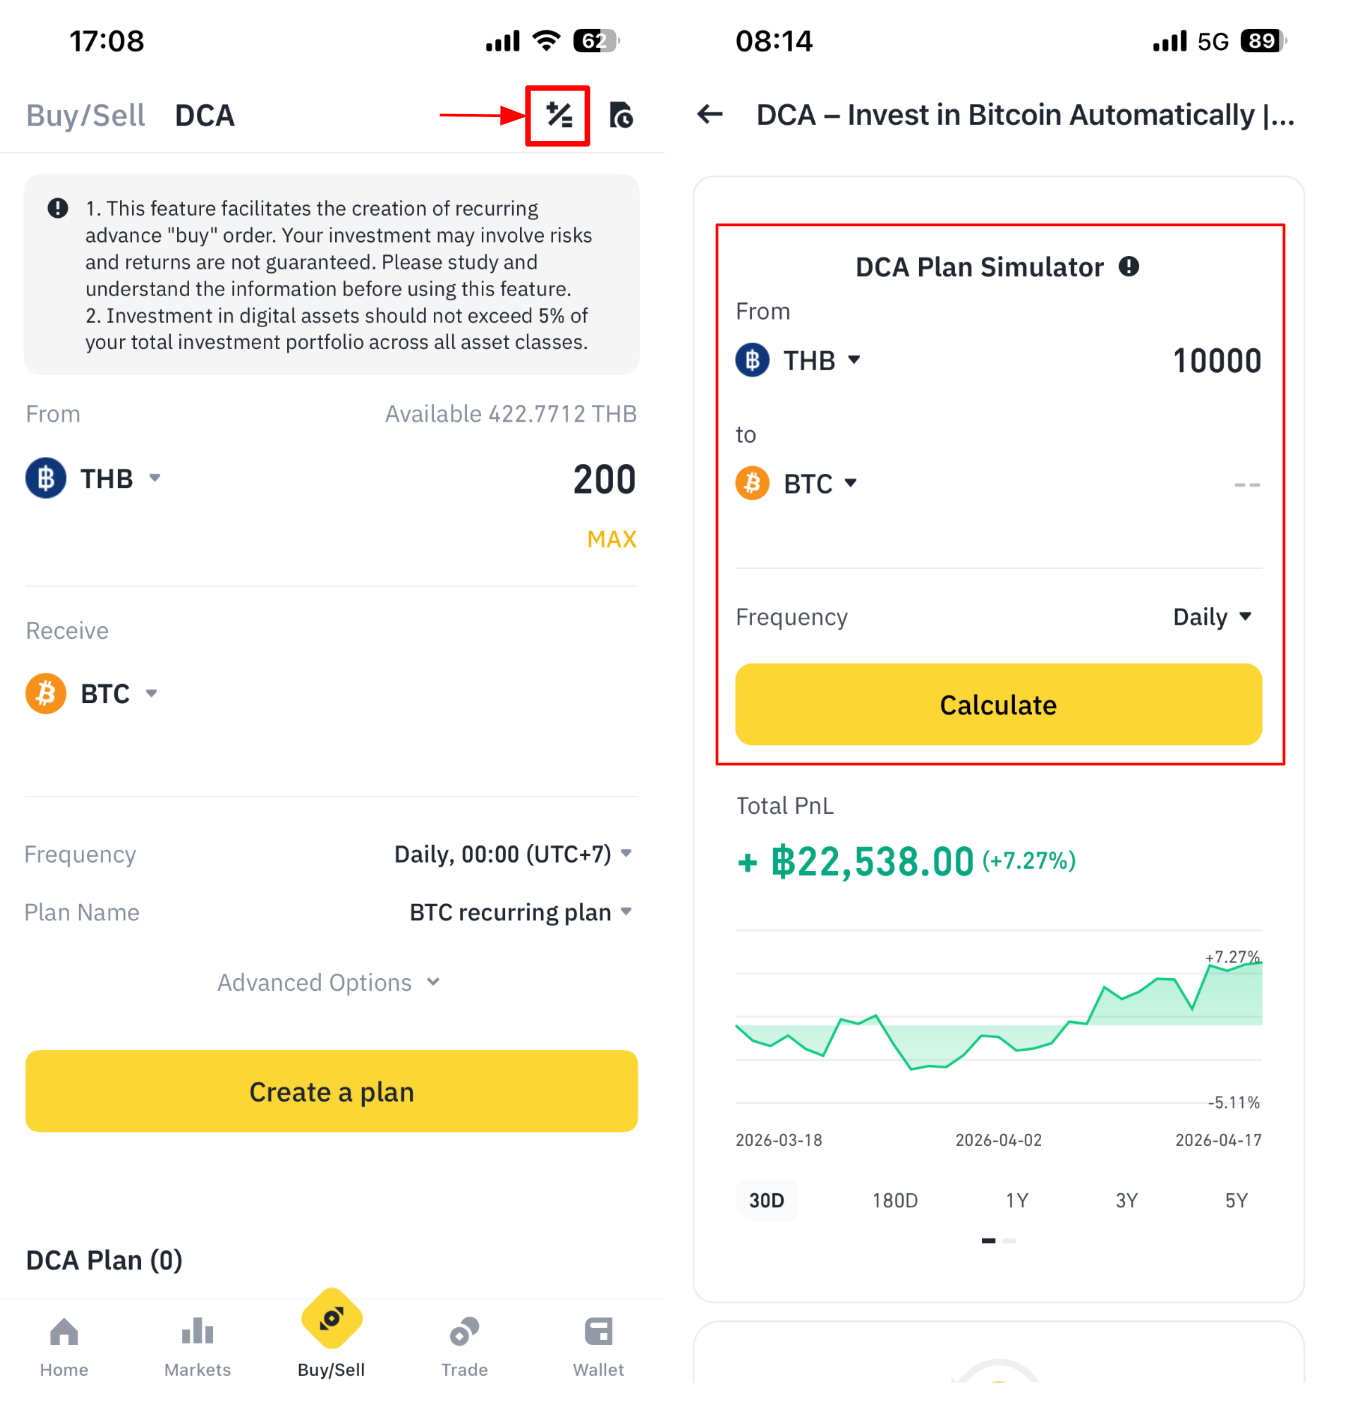Tap the back arrow on DCA page
Screen dimensions: 1352x1418
click(x=710, y=115)
